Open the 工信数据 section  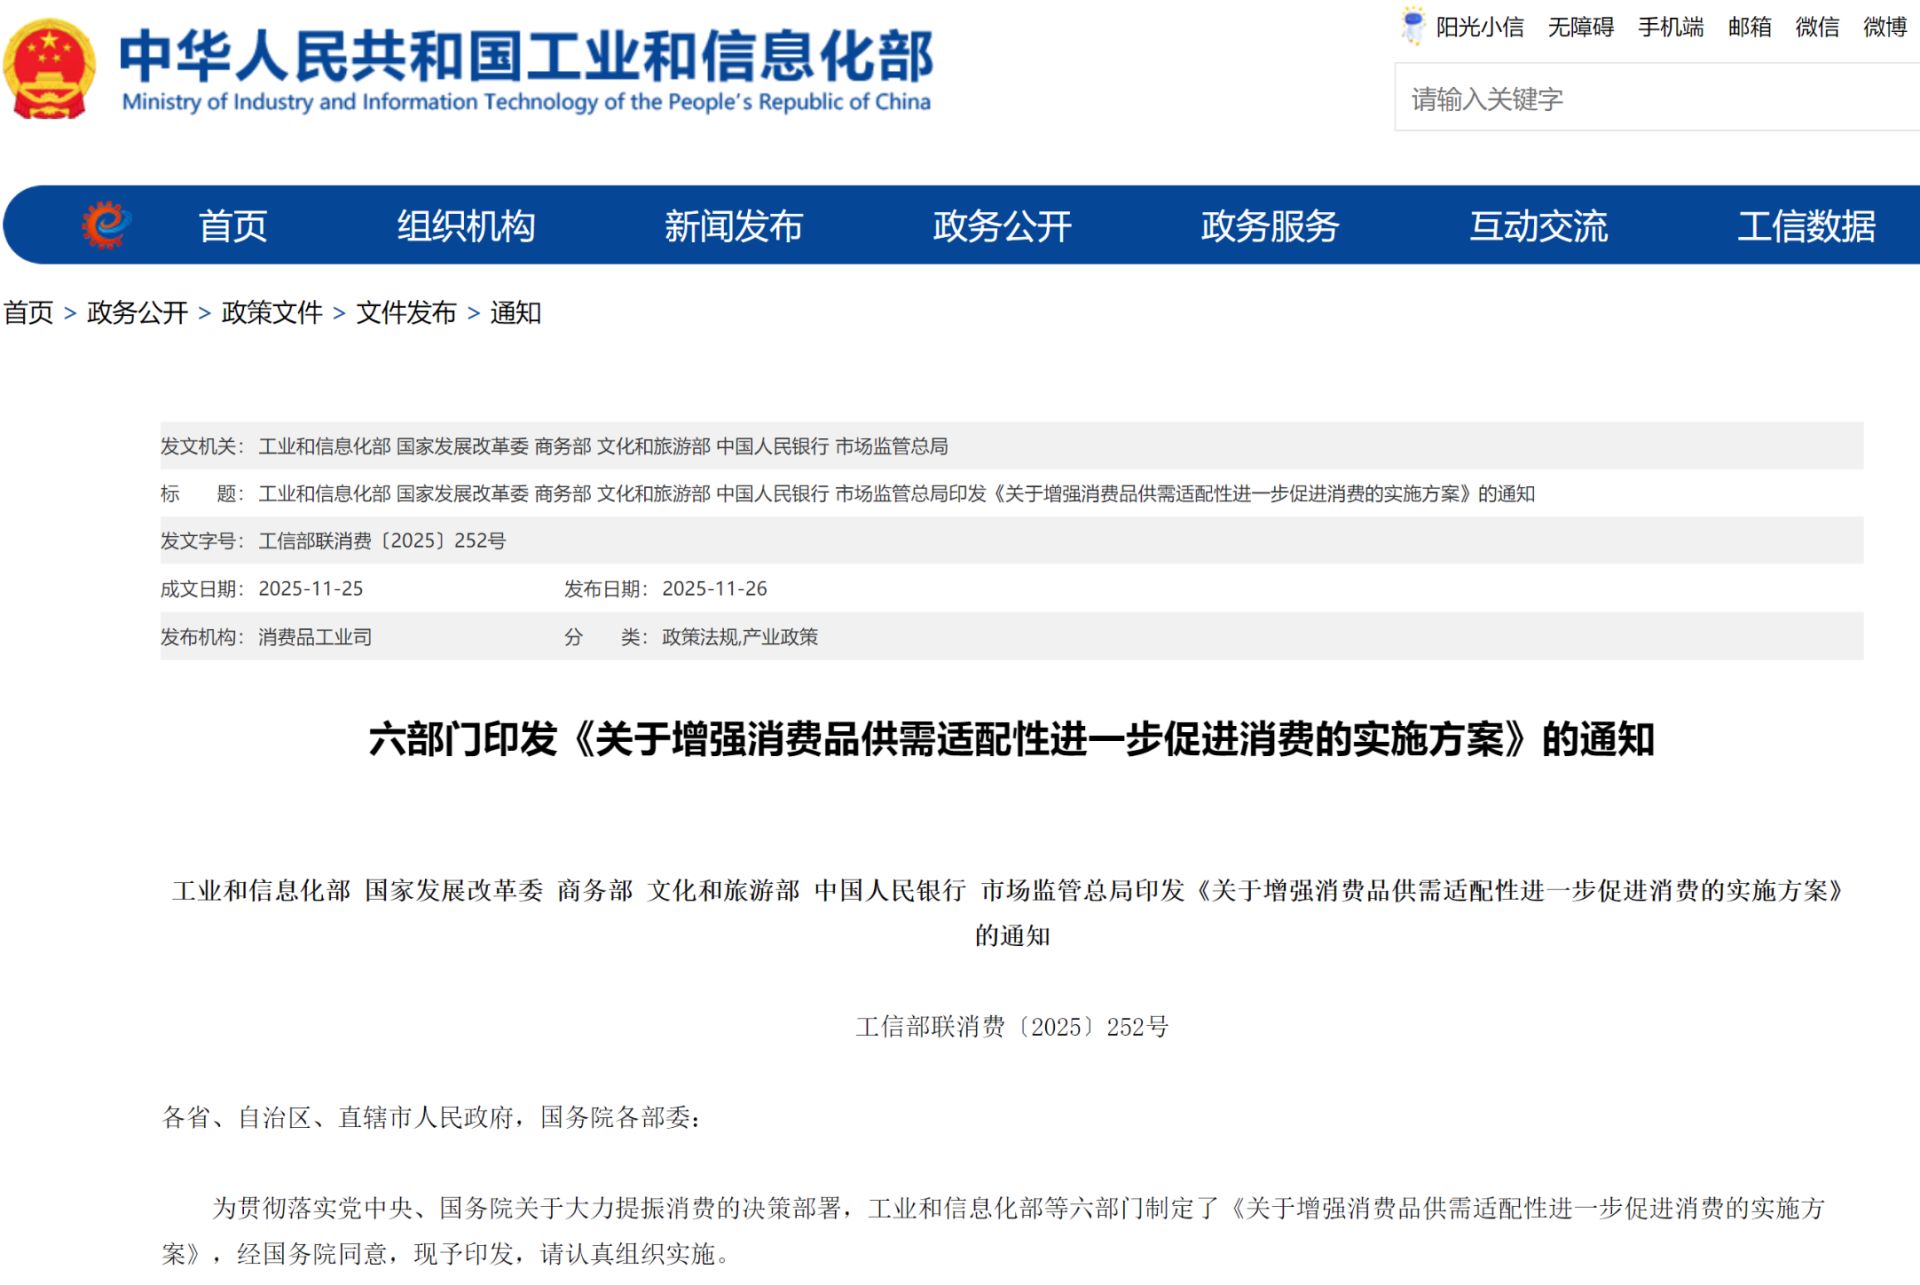coord(1808,226)
